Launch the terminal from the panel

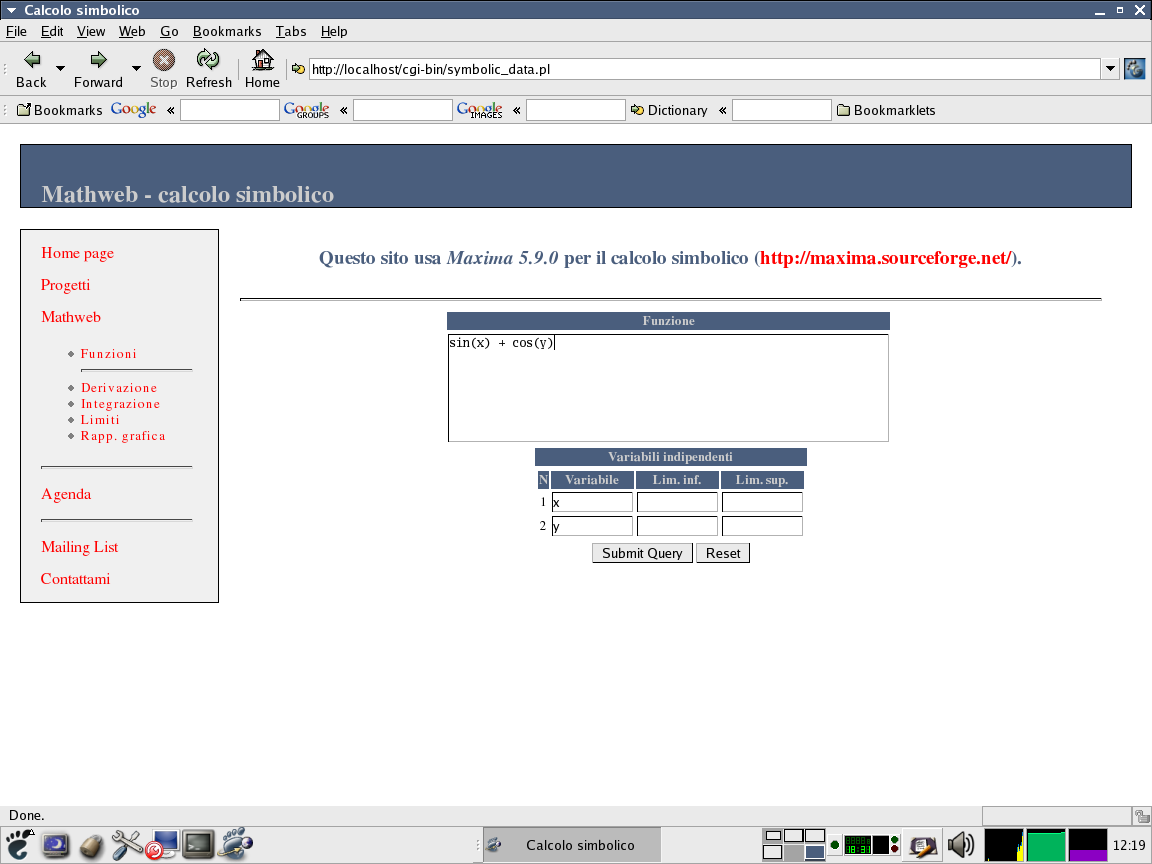(198, 846)
